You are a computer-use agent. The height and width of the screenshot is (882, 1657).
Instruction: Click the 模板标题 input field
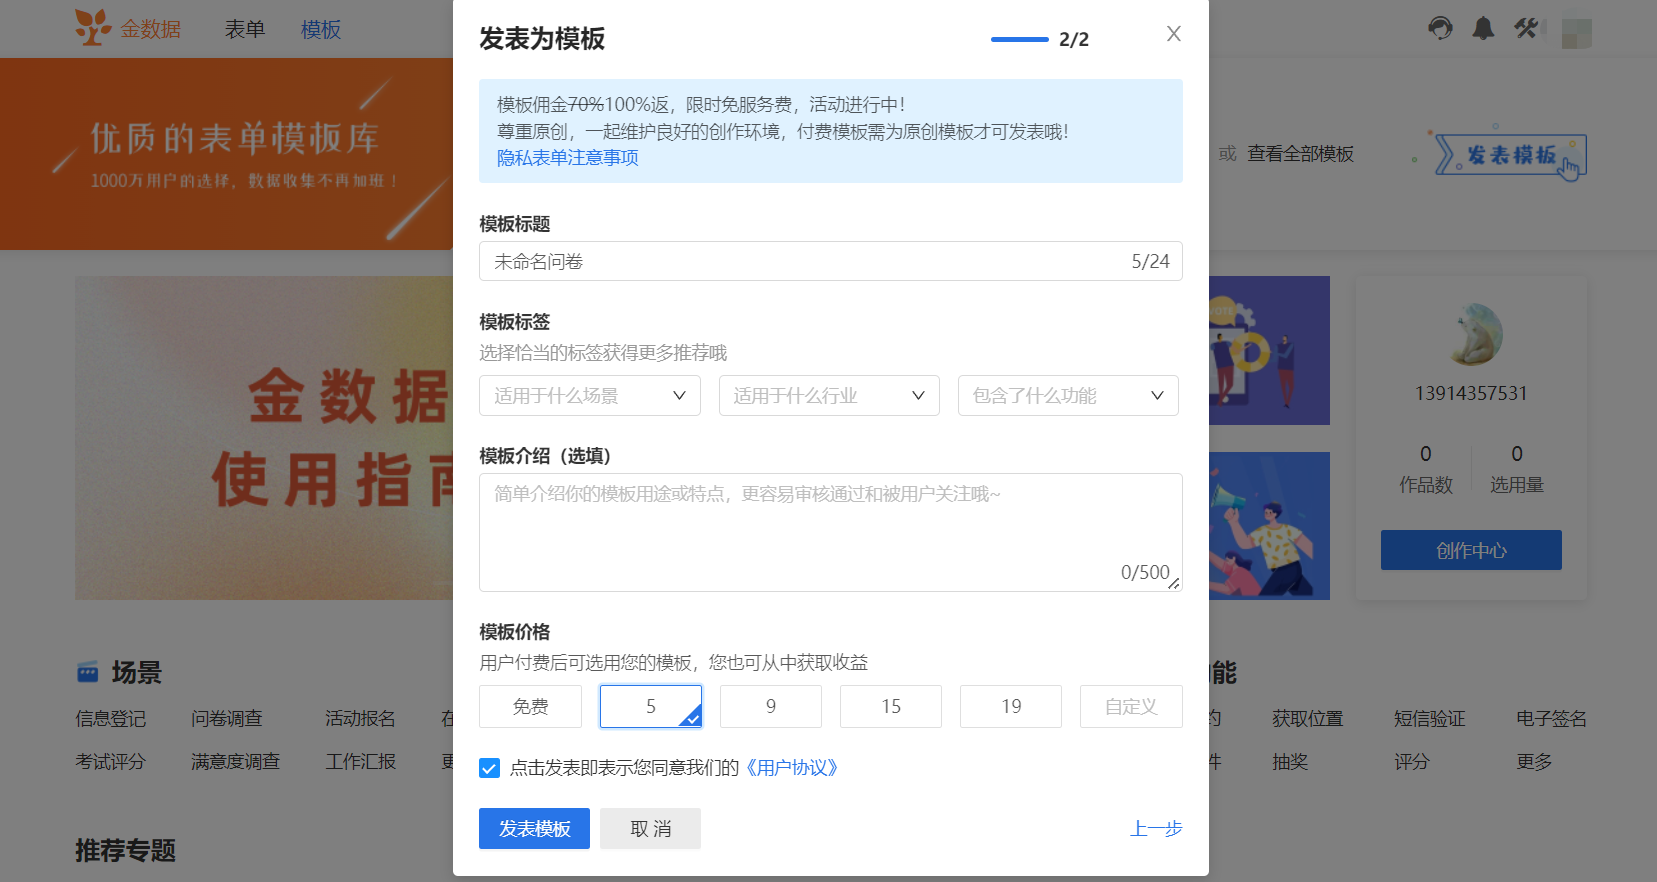pos(831,261)
